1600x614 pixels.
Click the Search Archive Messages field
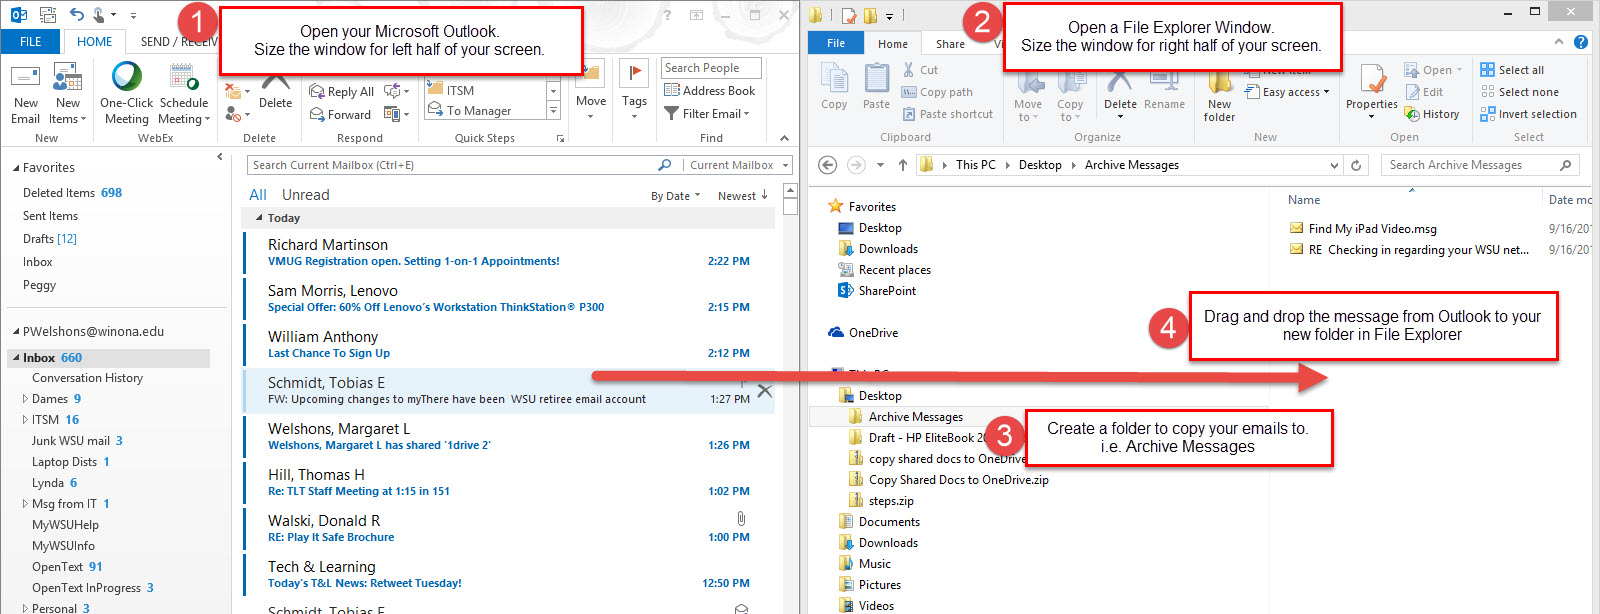pyautogui.click(x=1470, y=165)
